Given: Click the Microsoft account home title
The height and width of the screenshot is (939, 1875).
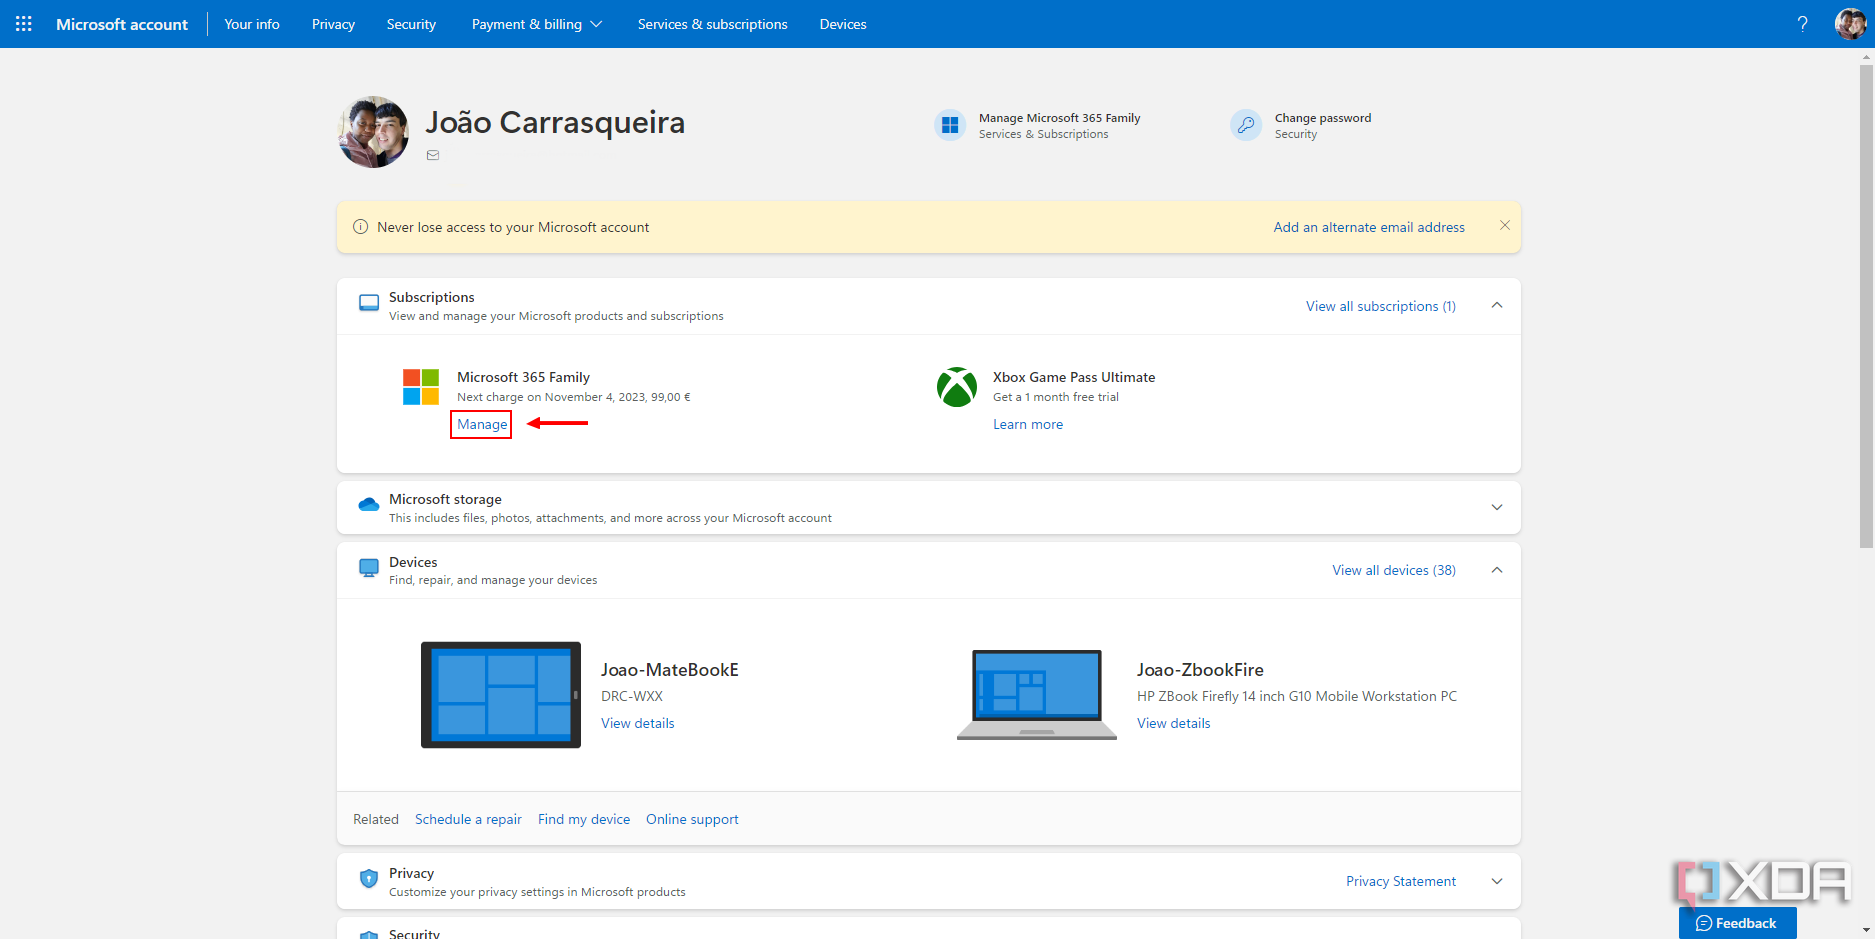Looking at the screenshot, I should tap(122, 24).
